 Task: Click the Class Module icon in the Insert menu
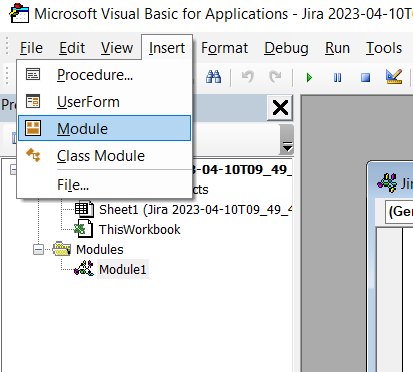(33, 155)
